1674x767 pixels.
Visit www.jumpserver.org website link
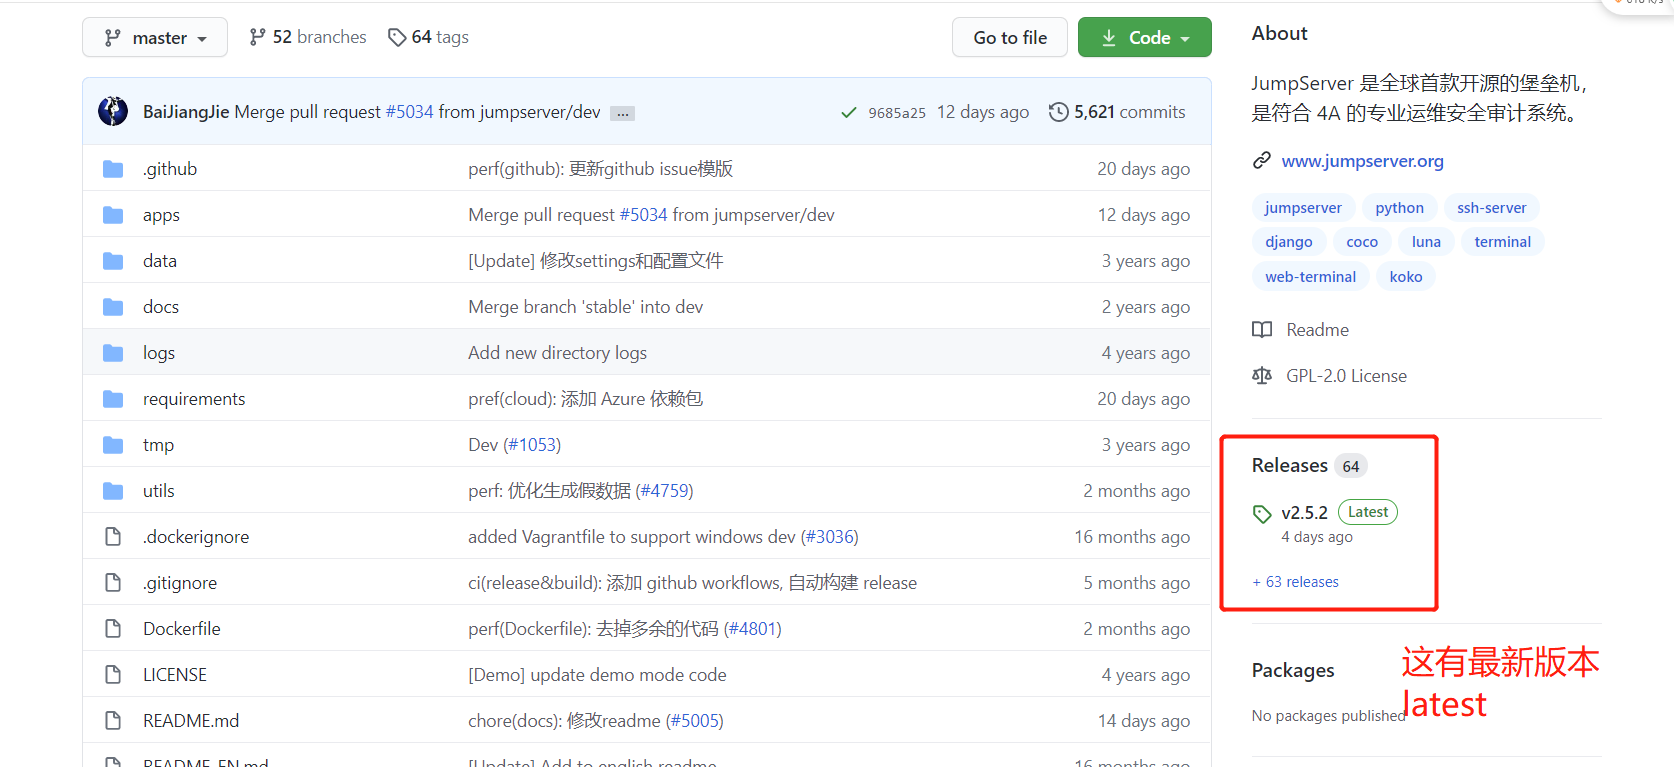coord(1362,161)
